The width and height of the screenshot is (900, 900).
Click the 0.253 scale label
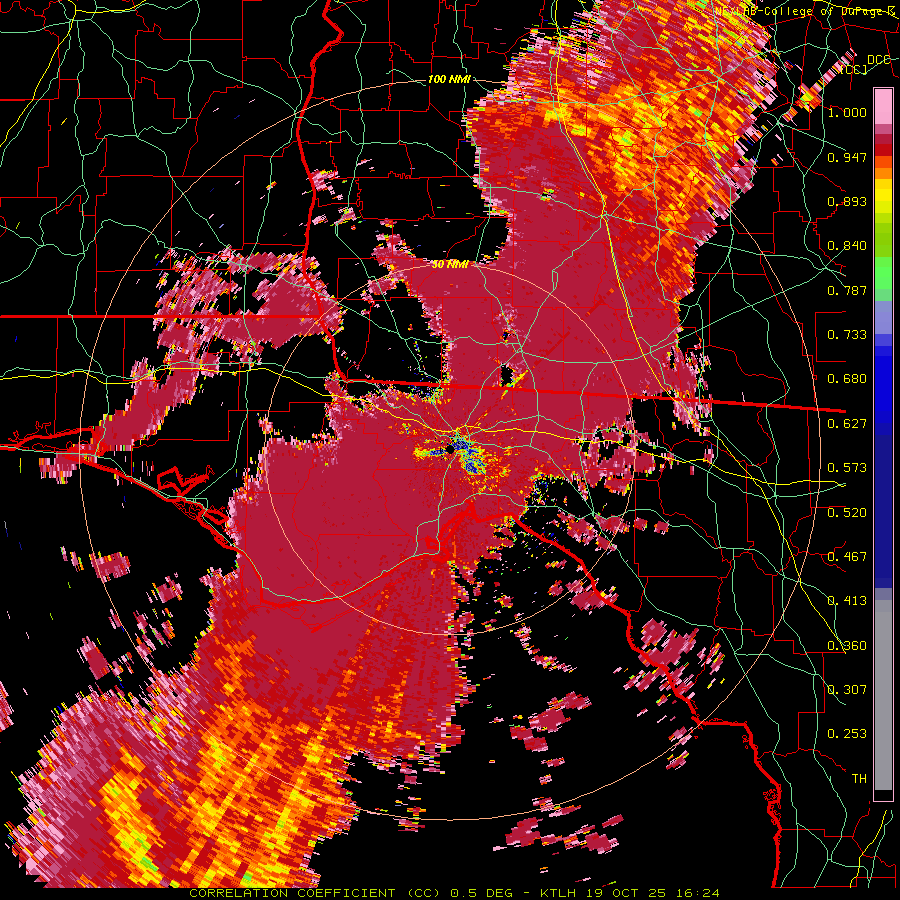tap(847, 734)
